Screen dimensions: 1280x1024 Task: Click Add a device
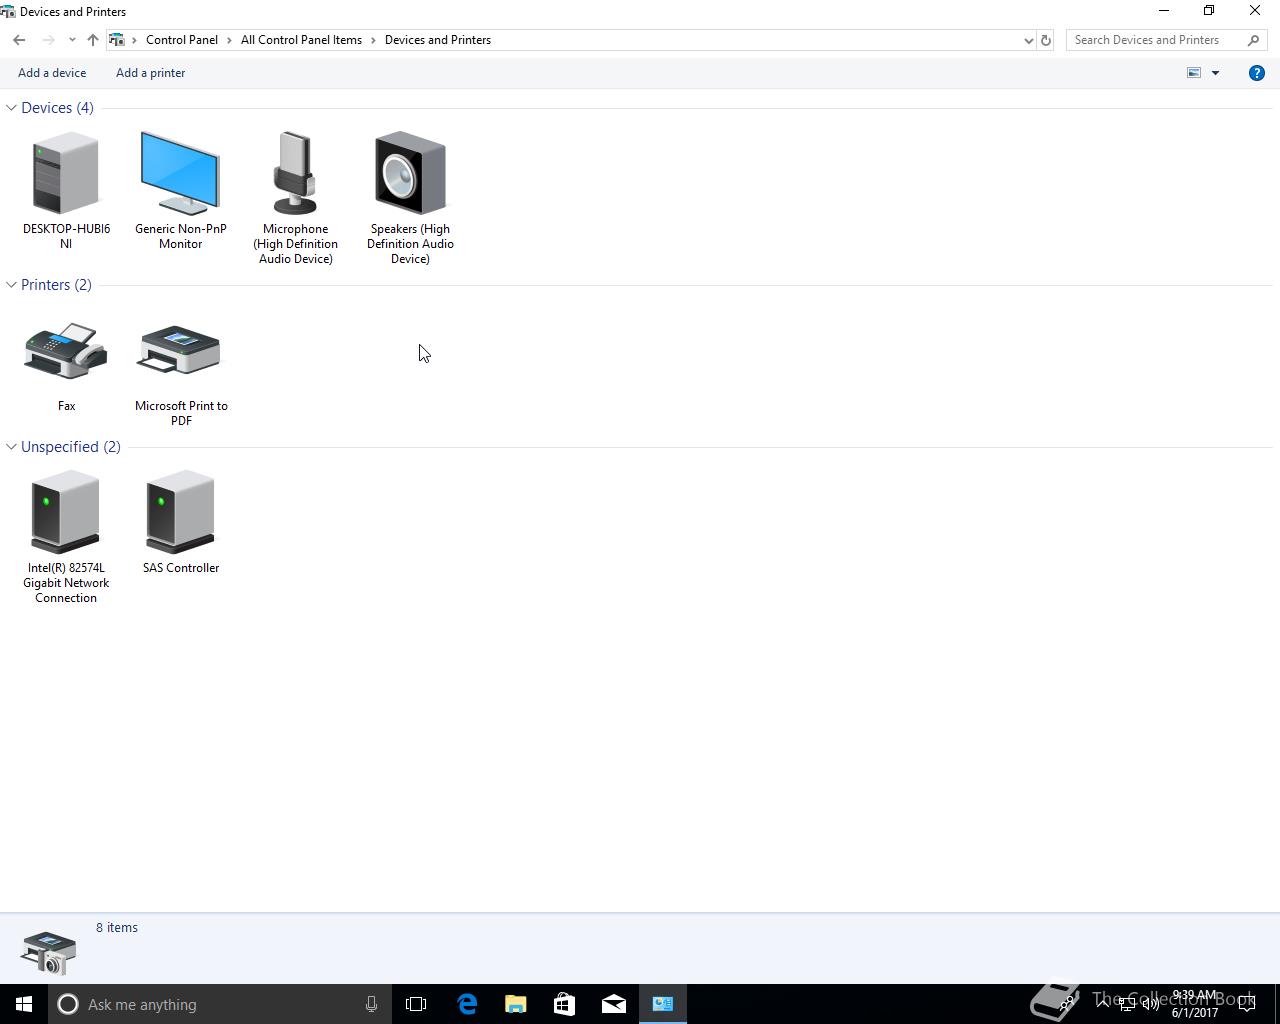coord(52,73)
